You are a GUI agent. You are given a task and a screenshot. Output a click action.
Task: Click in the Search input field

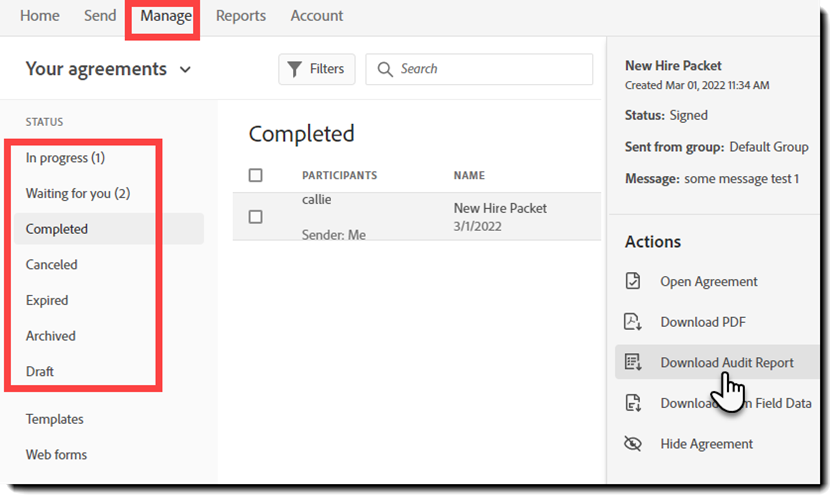490,69
